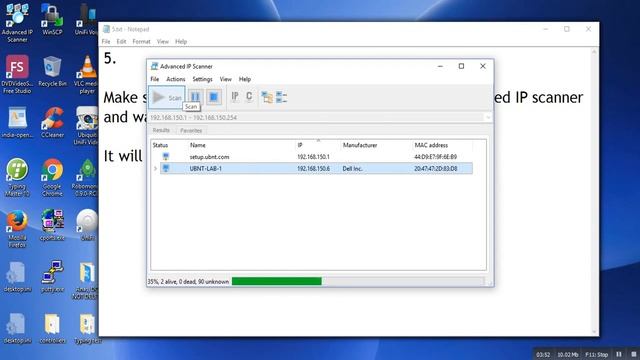
Task: Click the Dell Inc. manufacturer cell
Action: (x=353, y=169)
